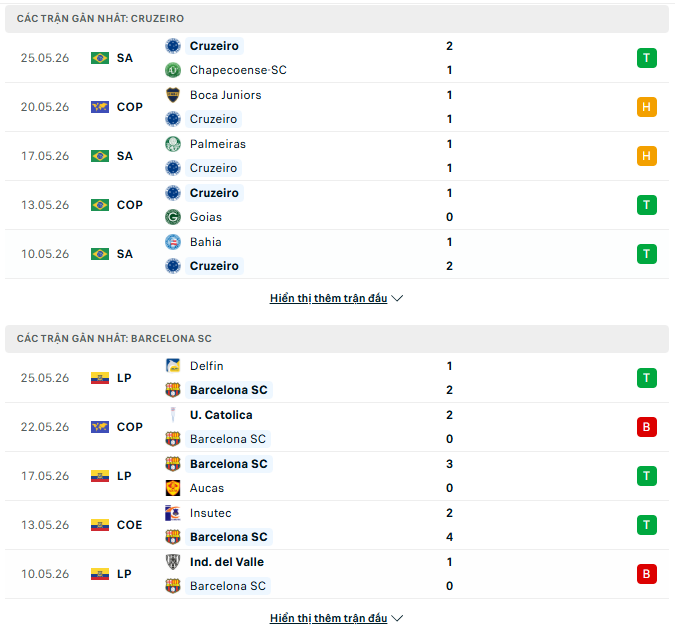Screen dimensions: 675x635
Task: Click the orange H badge for Boca Juniors match
Action: click(647, 107)
